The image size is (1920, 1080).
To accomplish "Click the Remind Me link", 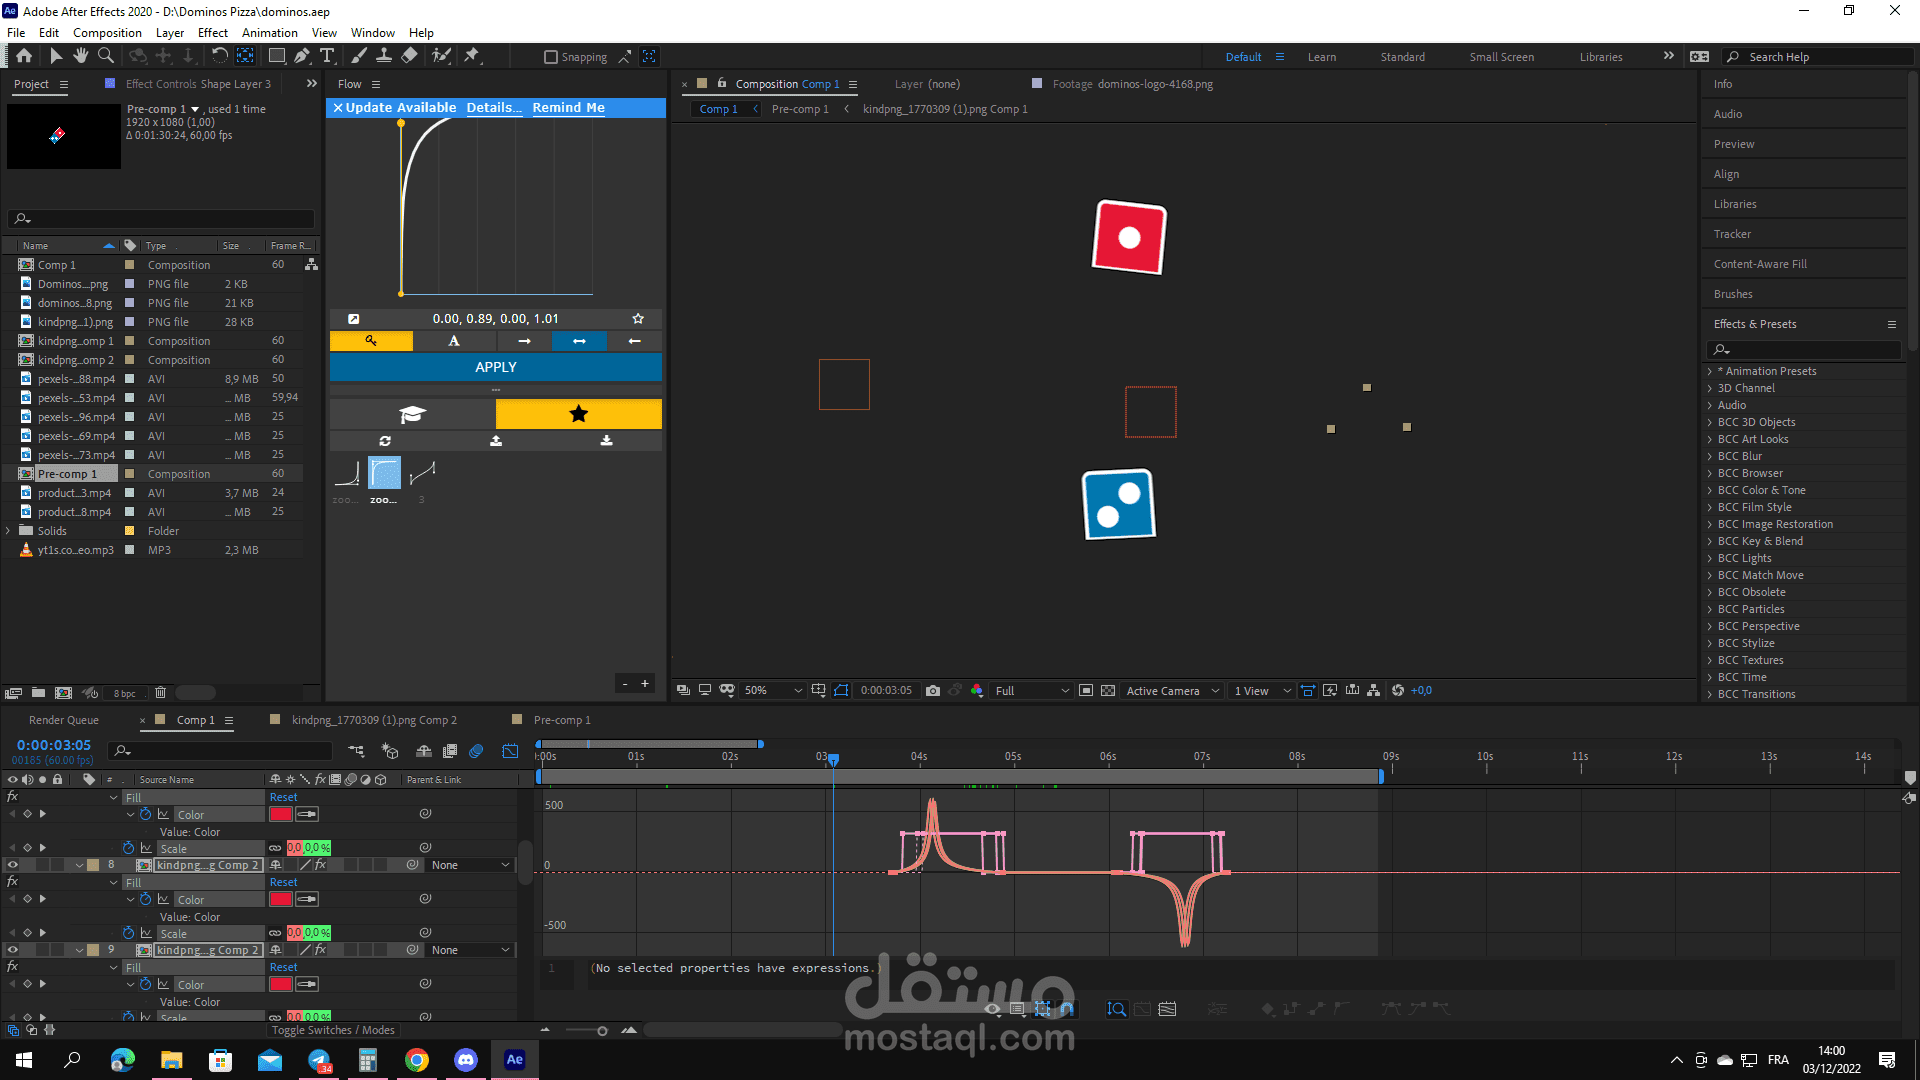I will 568,107.
